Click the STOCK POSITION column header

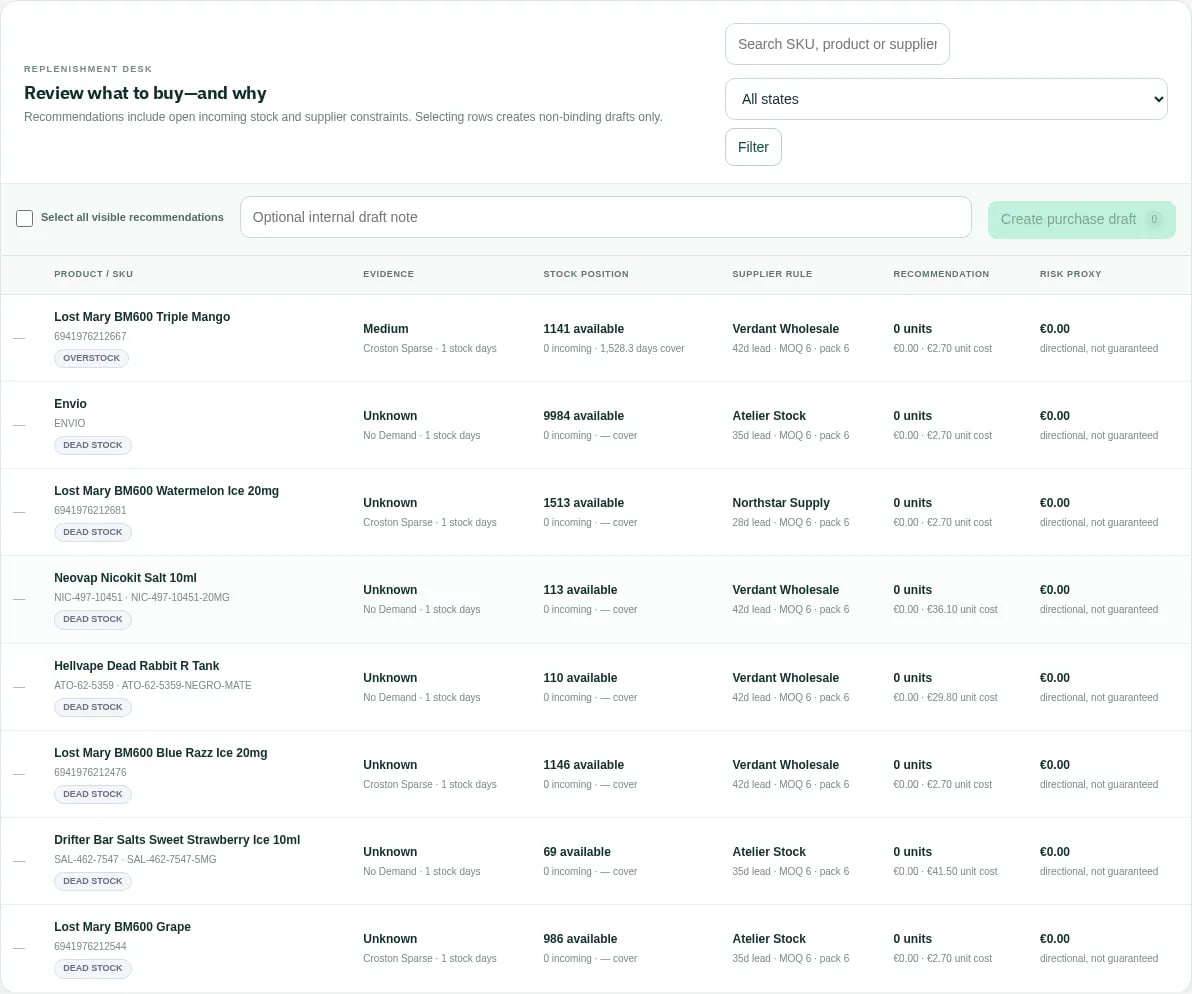[x=586, y=274]
